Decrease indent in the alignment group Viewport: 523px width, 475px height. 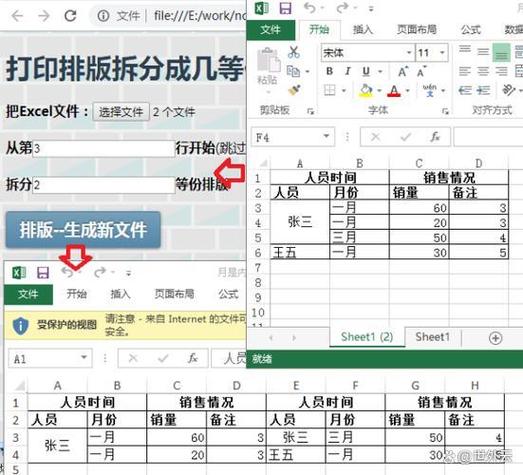(465, 90)
